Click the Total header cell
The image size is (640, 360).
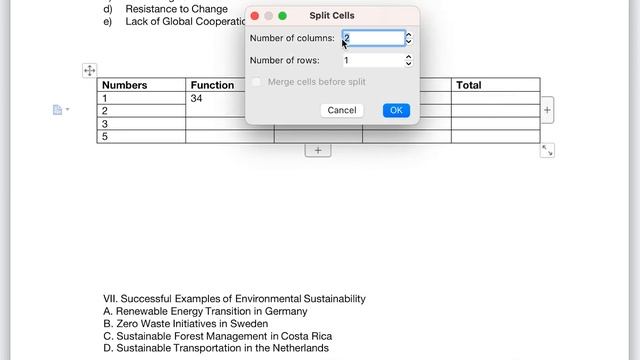coord(496,85)
